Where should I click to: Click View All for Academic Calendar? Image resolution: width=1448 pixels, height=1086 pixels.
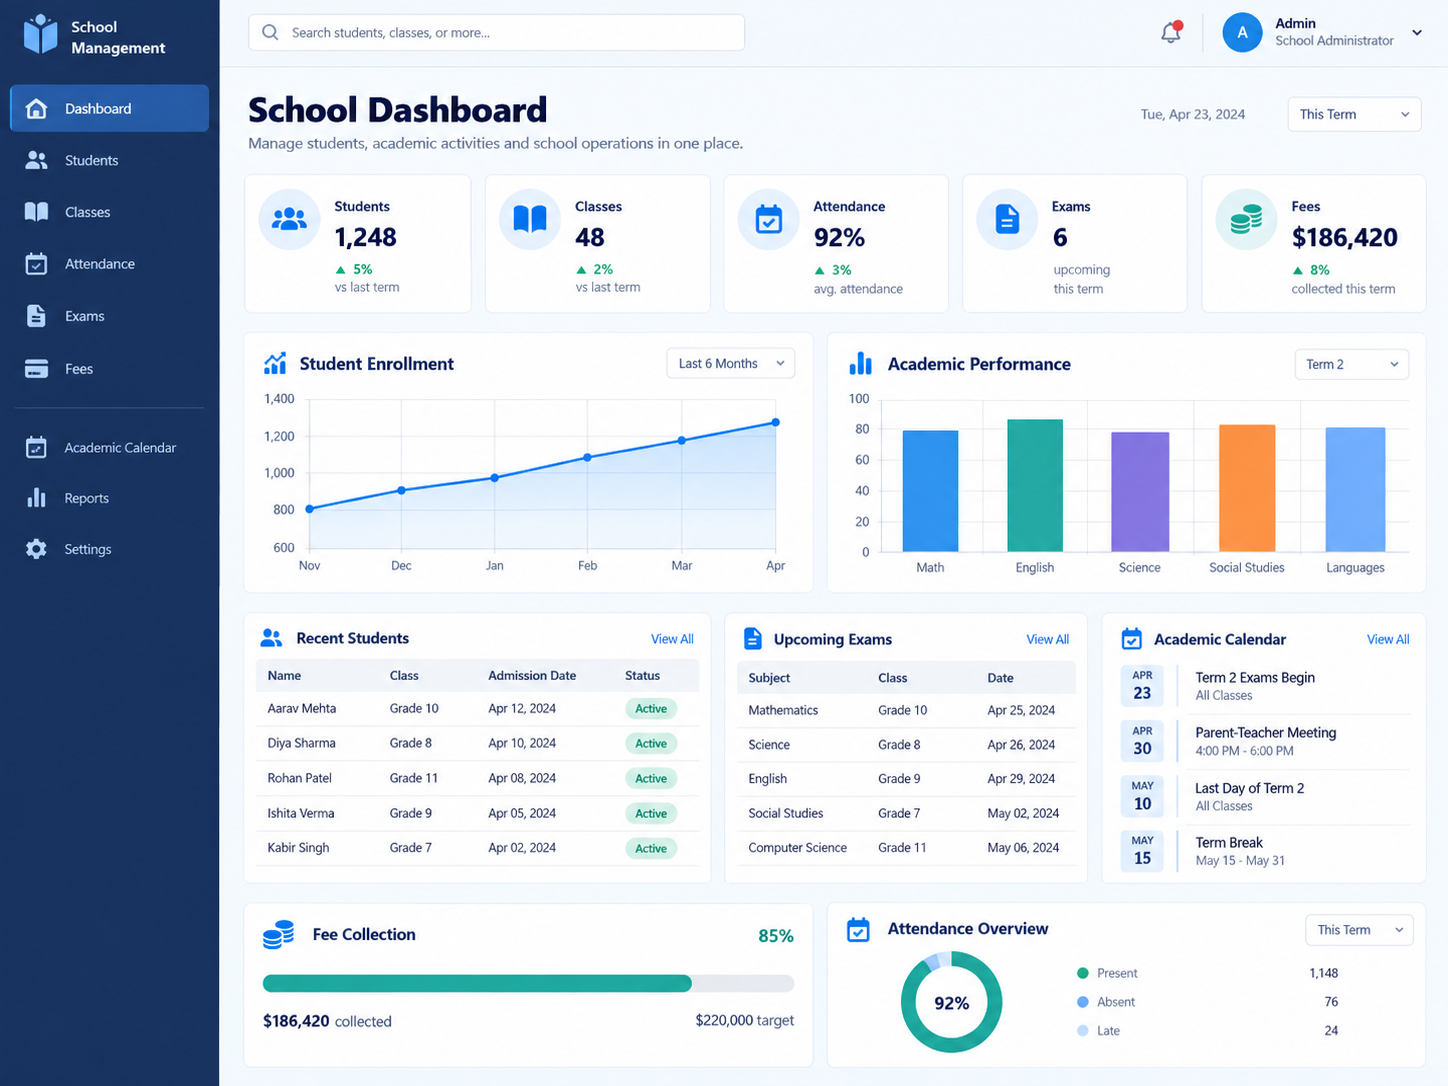pos(1388,639)
